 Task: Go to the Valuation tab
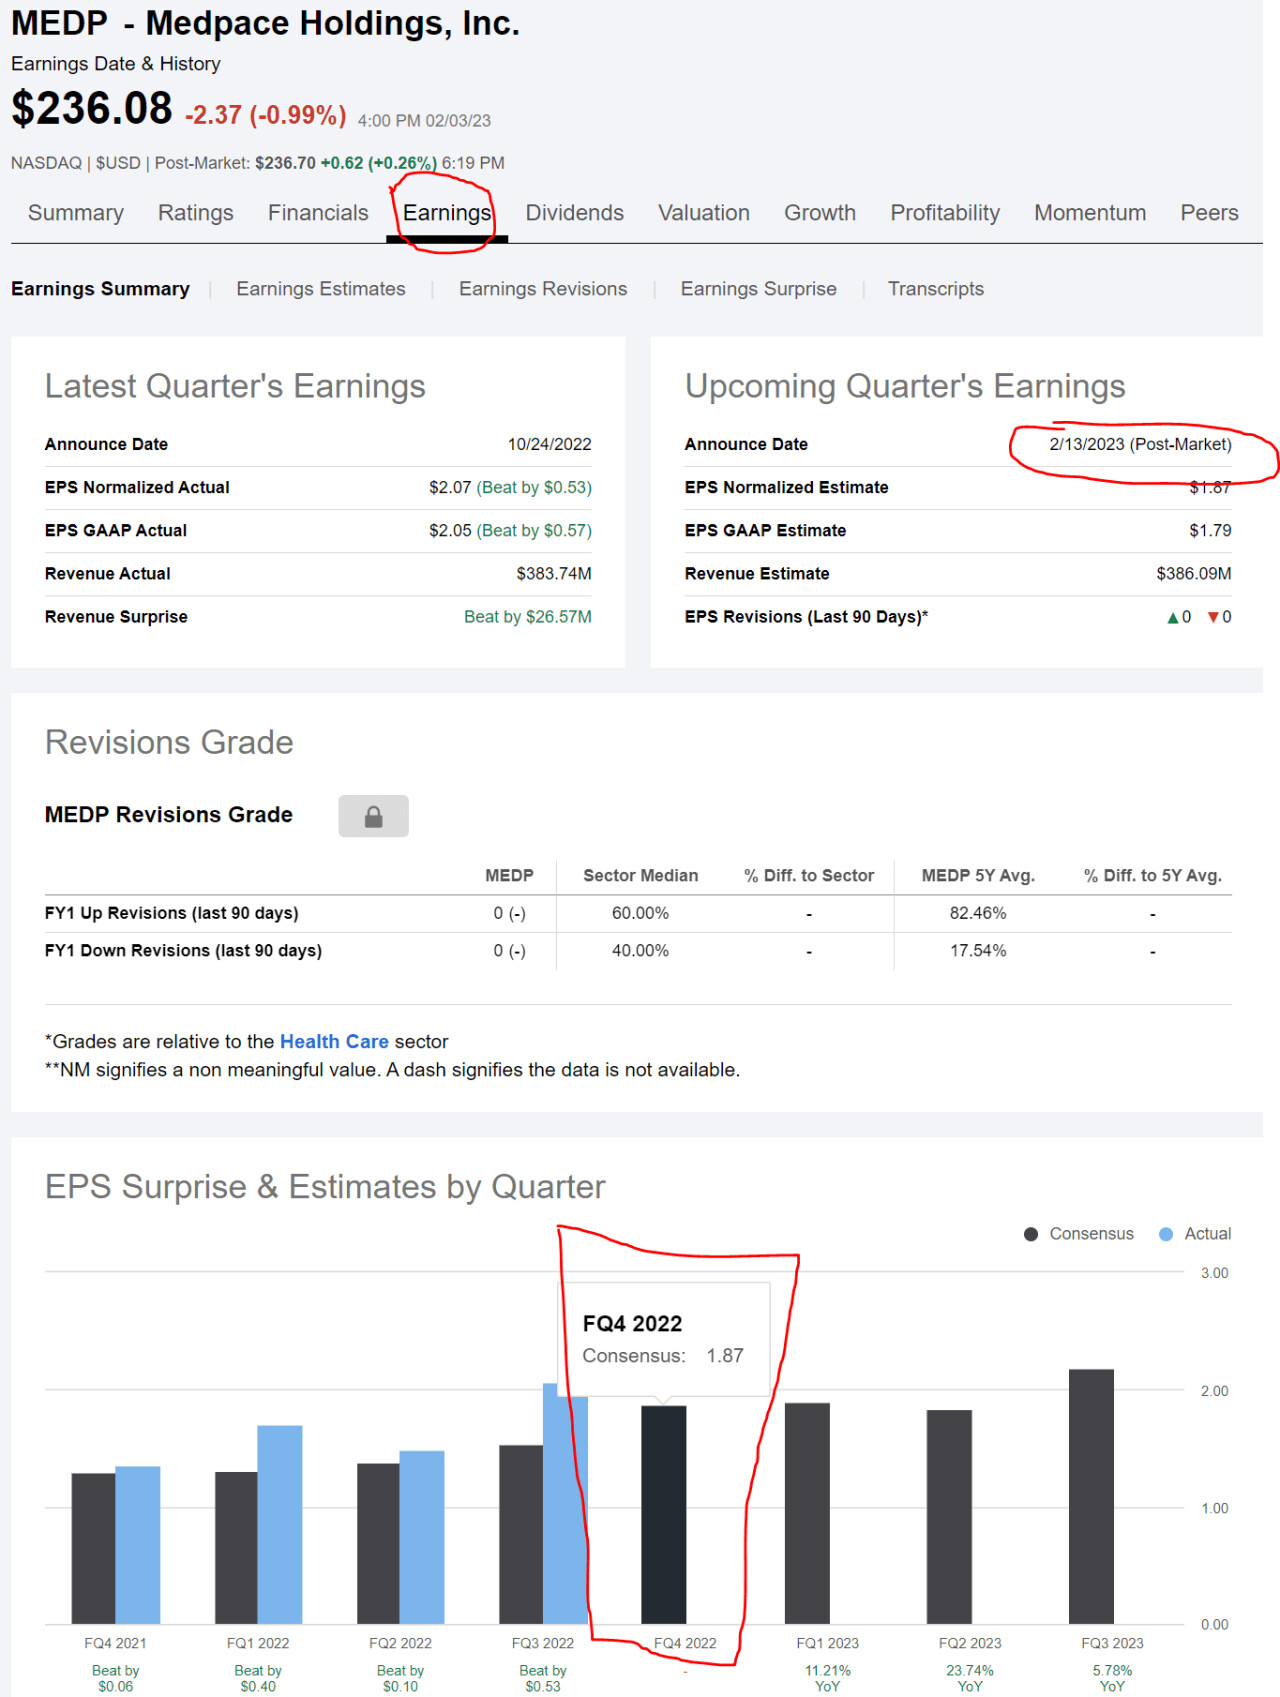703,213
